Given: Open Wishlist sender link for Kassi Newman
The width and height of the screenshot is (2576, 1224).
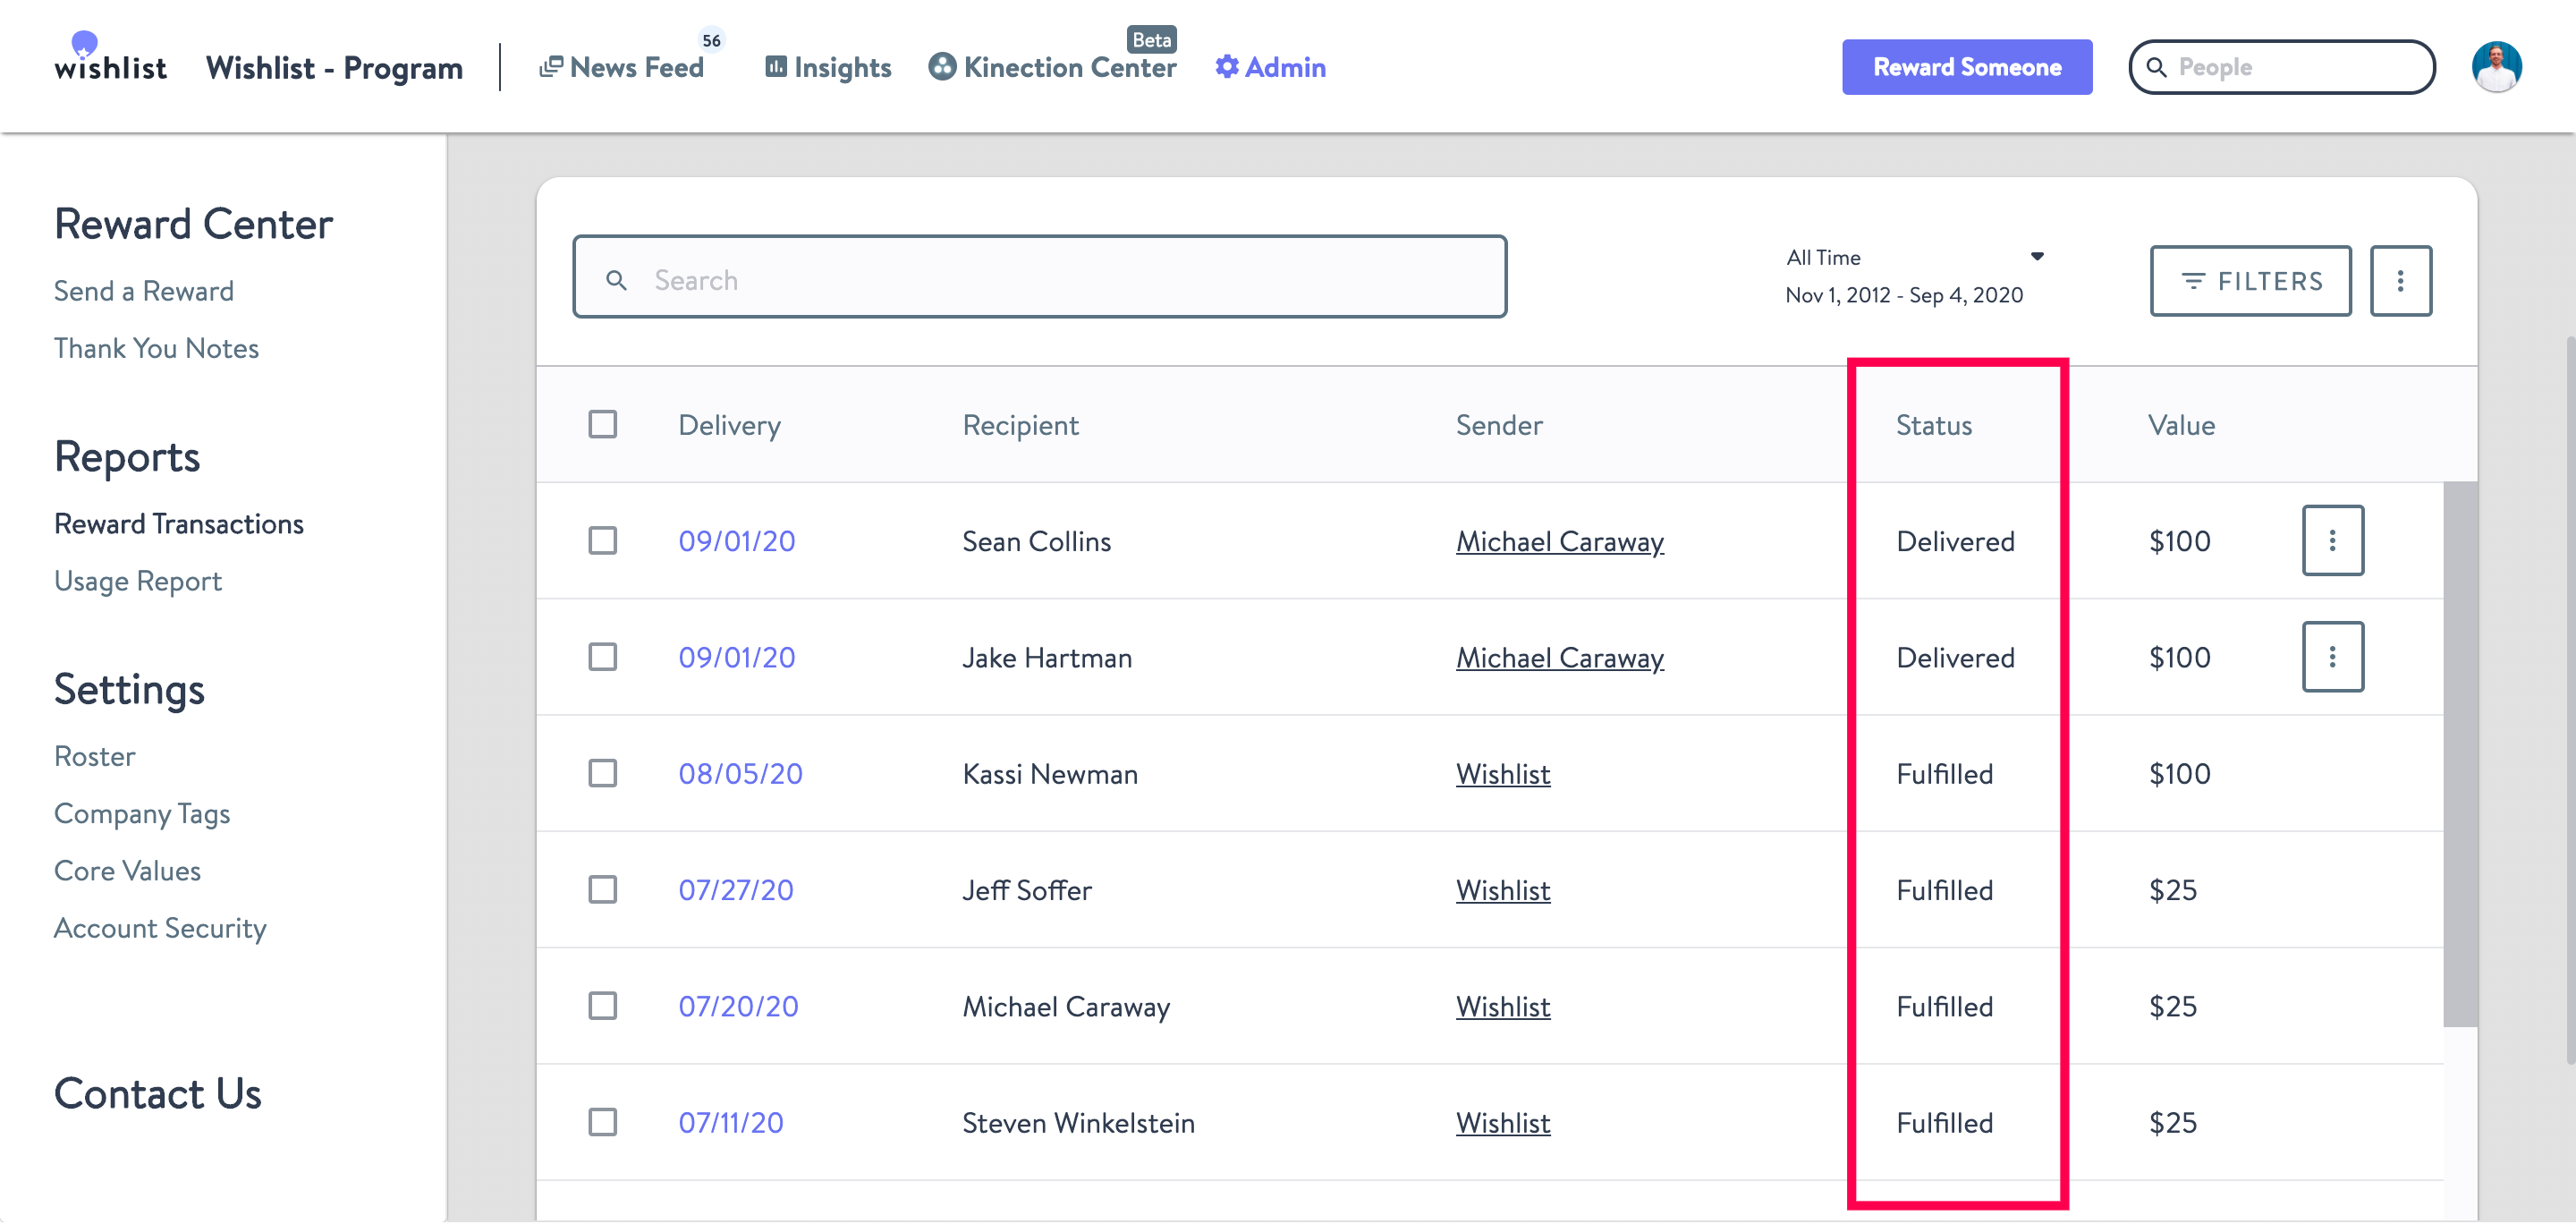Looking at the screenshot, I should tap(1503, 773).
